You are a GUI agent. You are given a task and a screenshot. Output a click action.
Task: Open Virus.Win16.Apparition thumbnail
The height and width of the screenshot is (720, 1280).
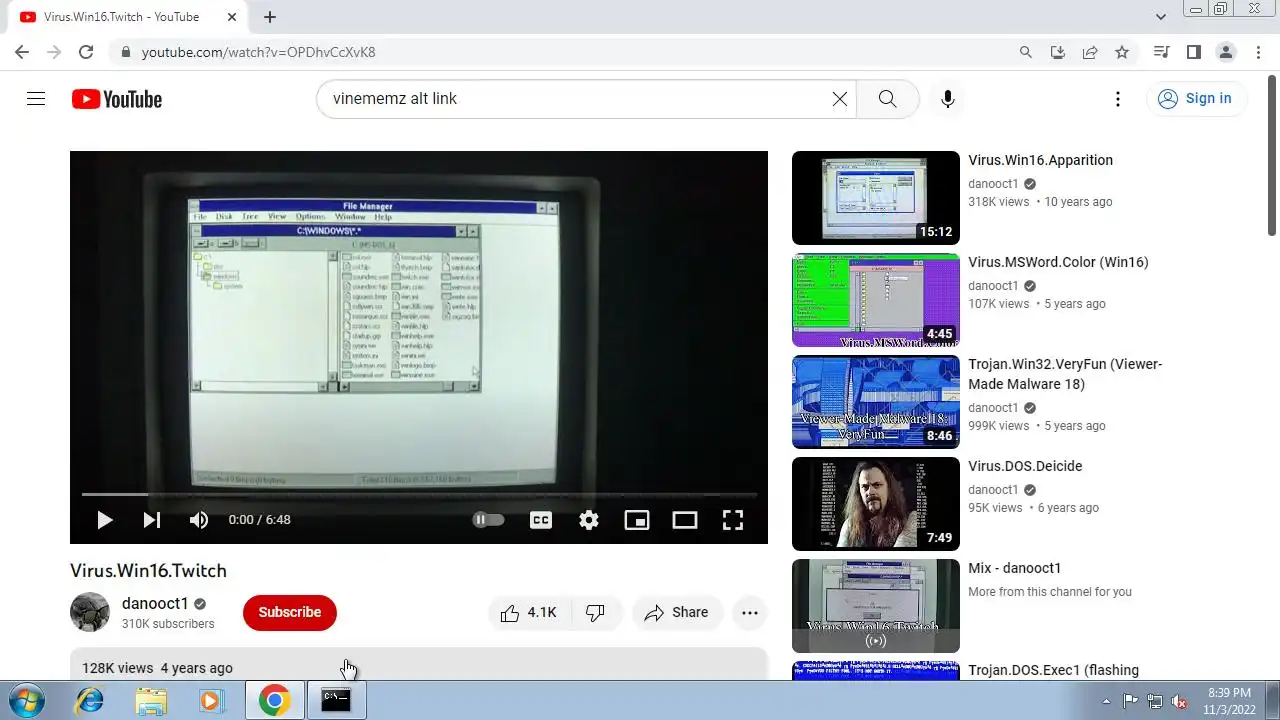pyautogui.click(x=876, y=198)
